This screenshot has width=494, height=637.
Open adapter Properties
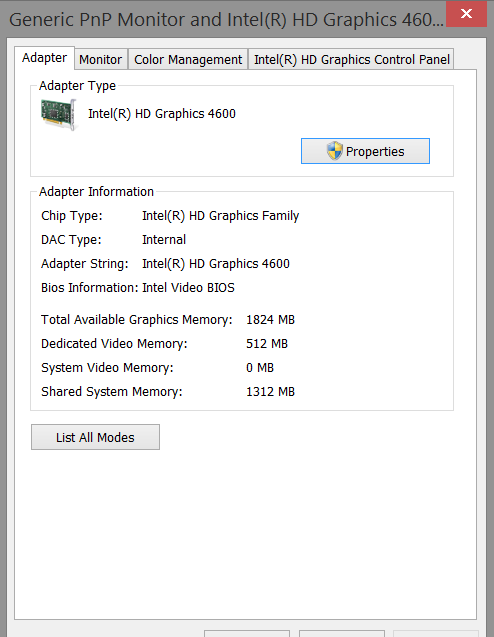365,151
